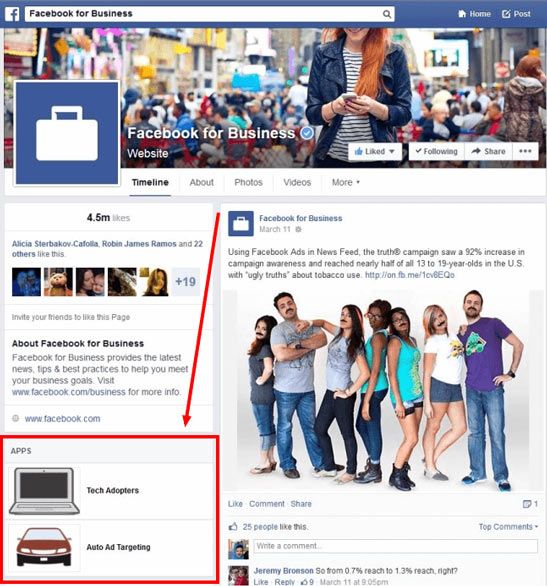Open the Auto Ad Targeting car icon
This screenshot has width=547, height=586.
44,547
